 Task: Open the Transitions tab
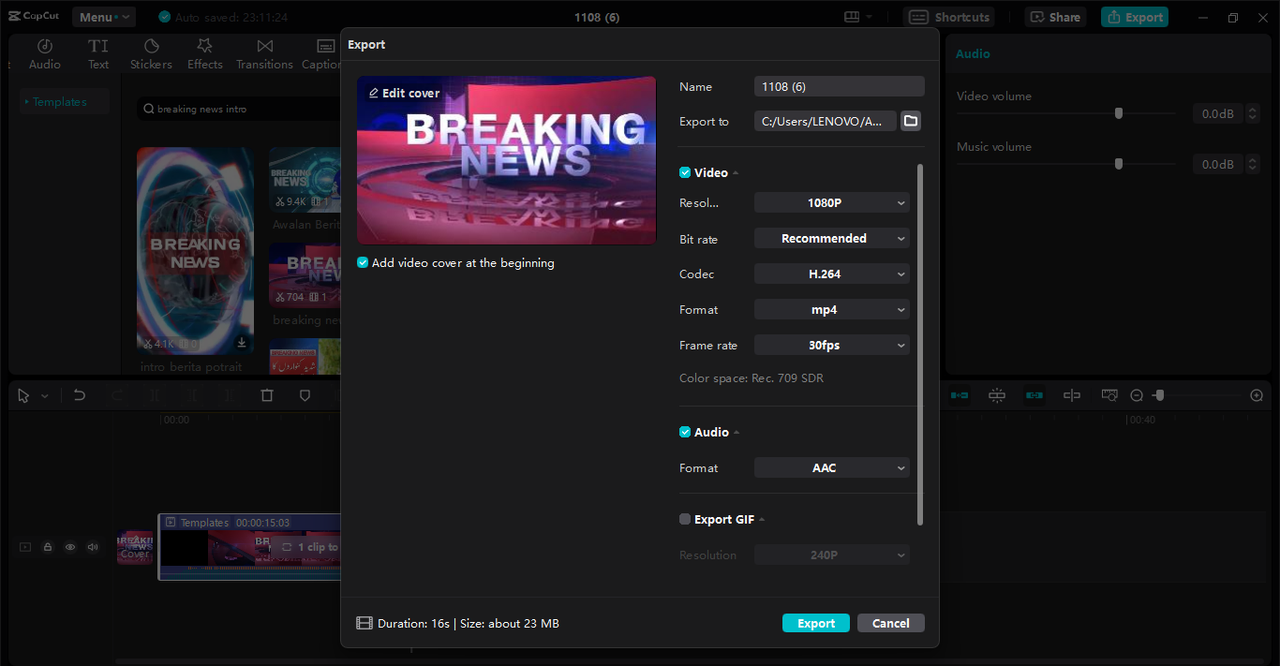(x=264, y=54)
